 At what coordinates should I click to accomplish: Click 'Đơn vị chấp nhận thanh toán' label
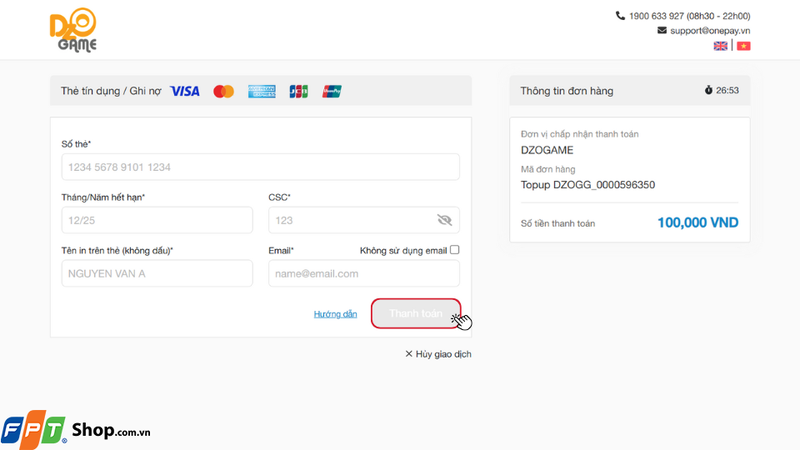point(580,134)
